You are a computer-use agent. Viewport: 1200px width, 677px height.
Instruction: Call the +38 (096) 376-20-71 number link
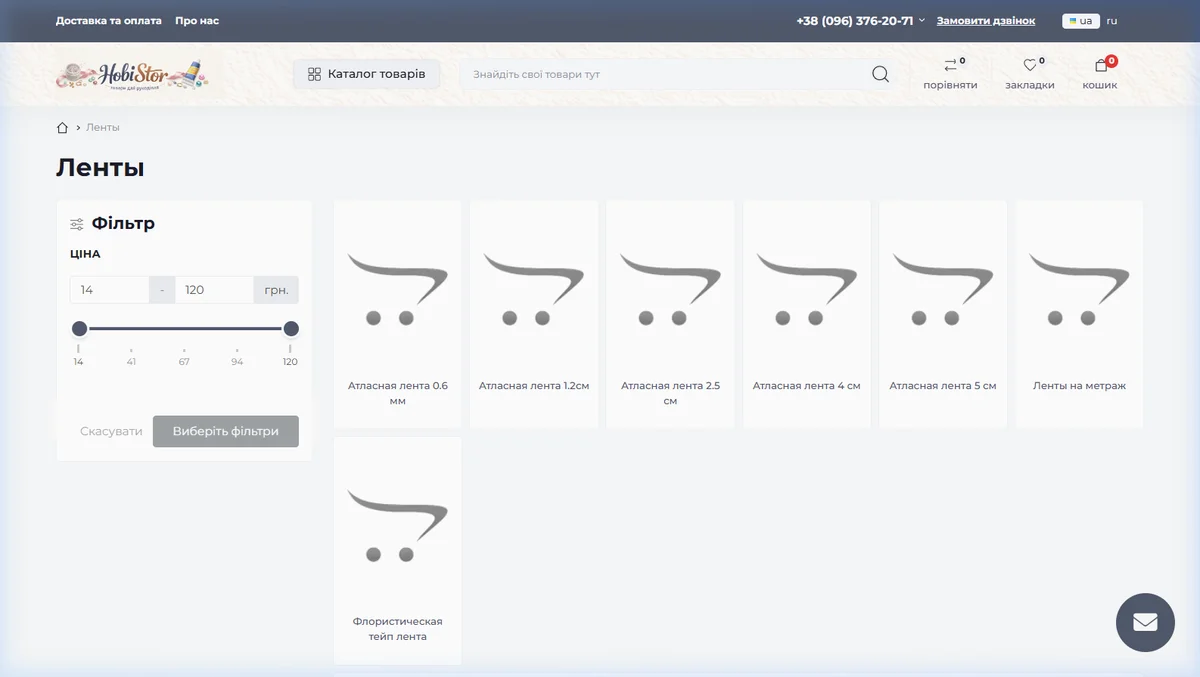[855, 20]
